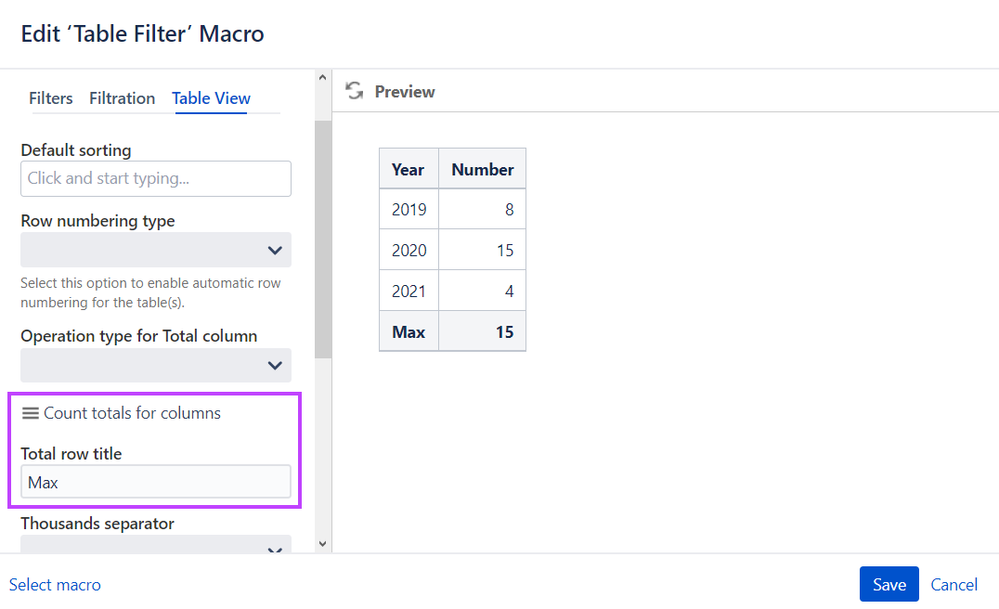Screen dimensions: 999x609
Task: Click the Preview refresh icon
Action: pyautogui.click(x=354, y=91)
